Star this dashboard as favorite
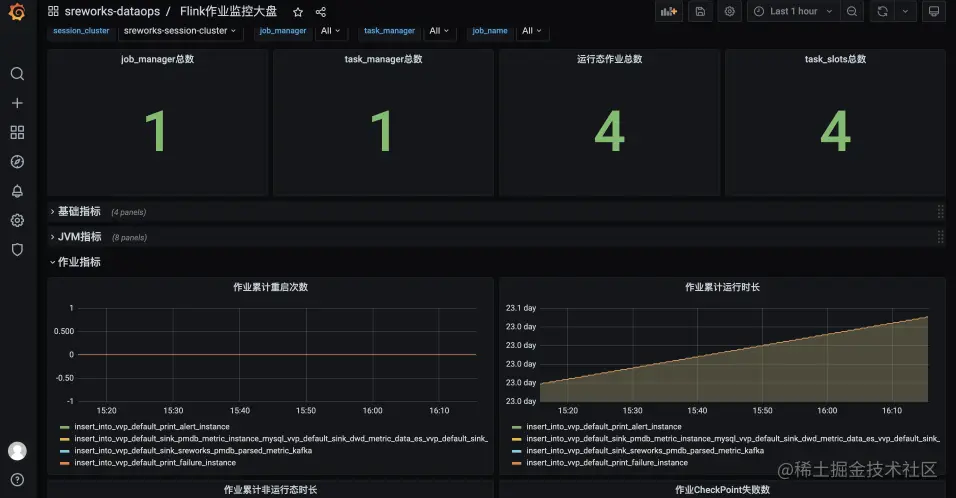This screenshot has width=956, height=498. [x=298, y=12]
